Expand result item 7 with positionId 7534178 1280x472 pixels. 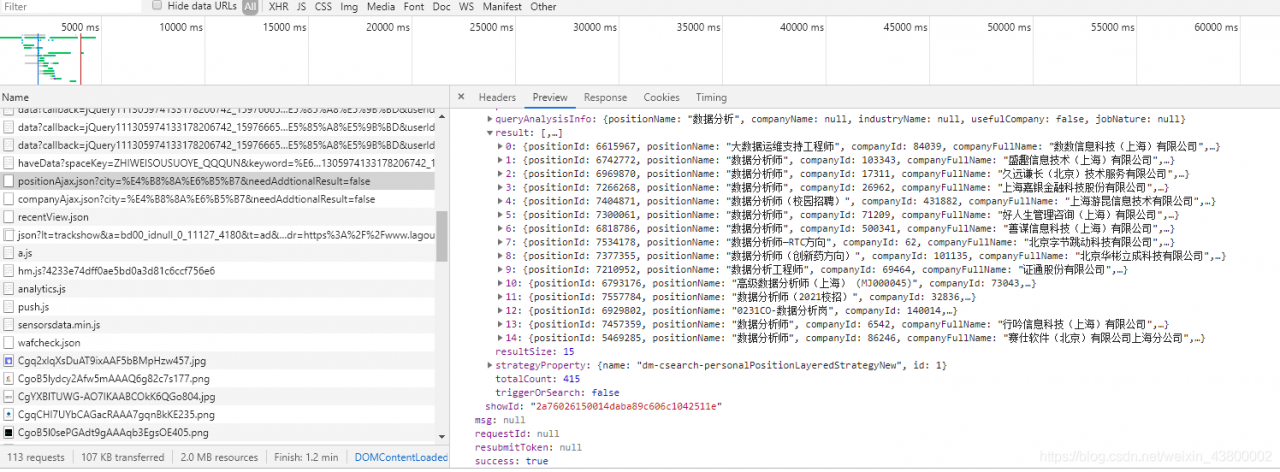(x=500, y=242)
